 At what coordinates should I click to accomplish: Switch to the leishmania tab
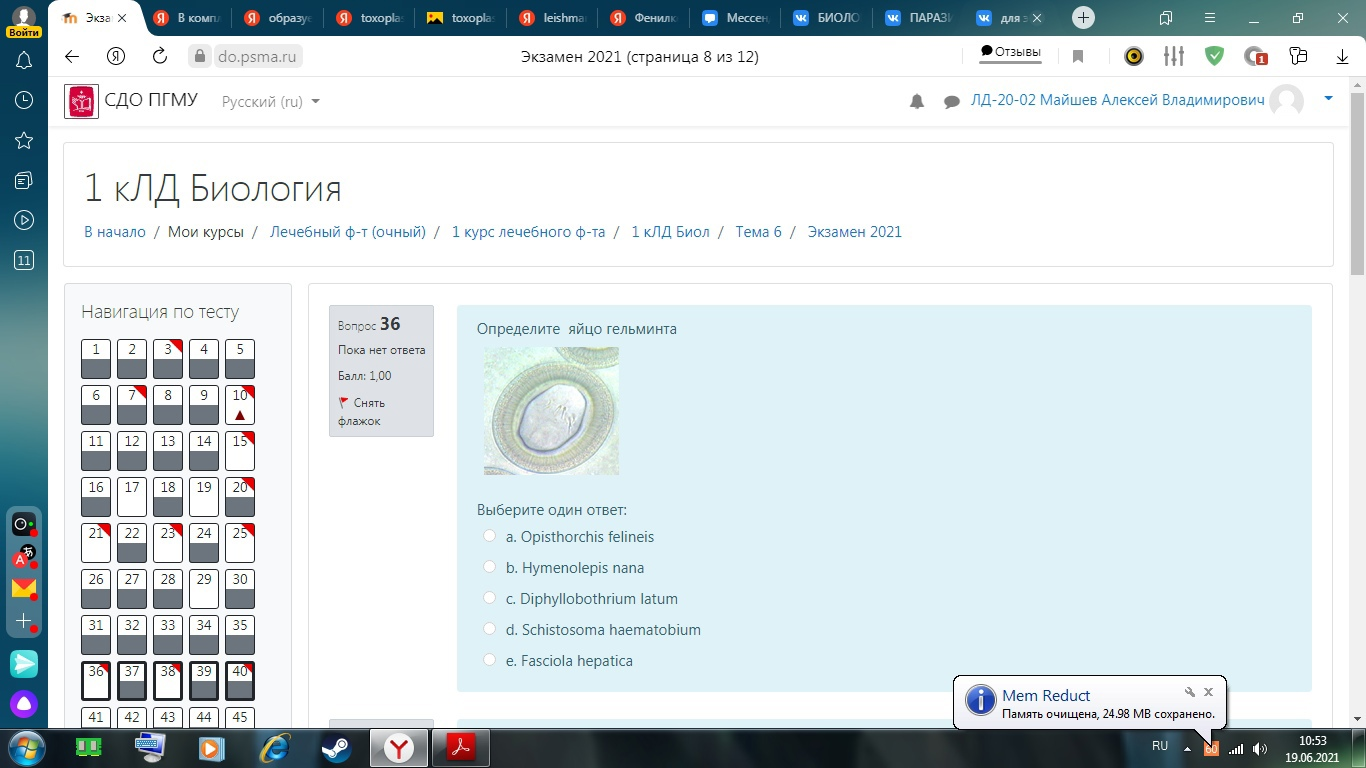[554, 18]
